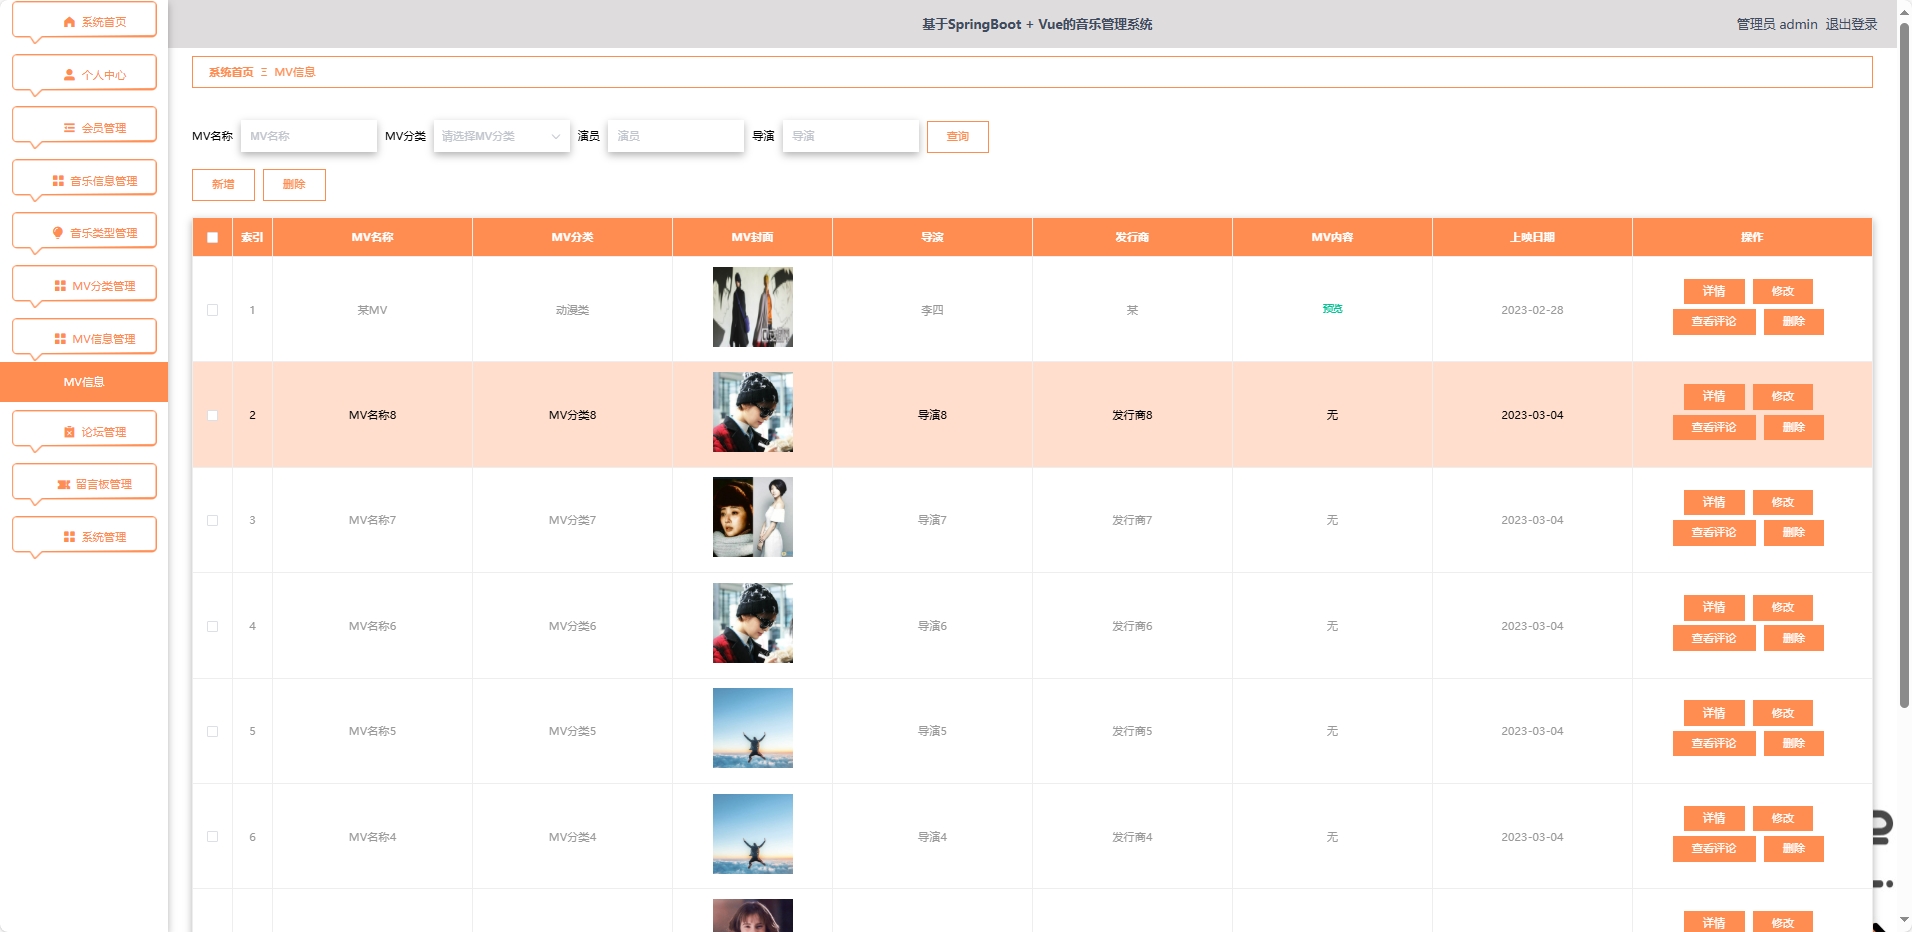Select the MV信息 submenu item
This screenshot has height=932, width=1912.
[84, 382]
